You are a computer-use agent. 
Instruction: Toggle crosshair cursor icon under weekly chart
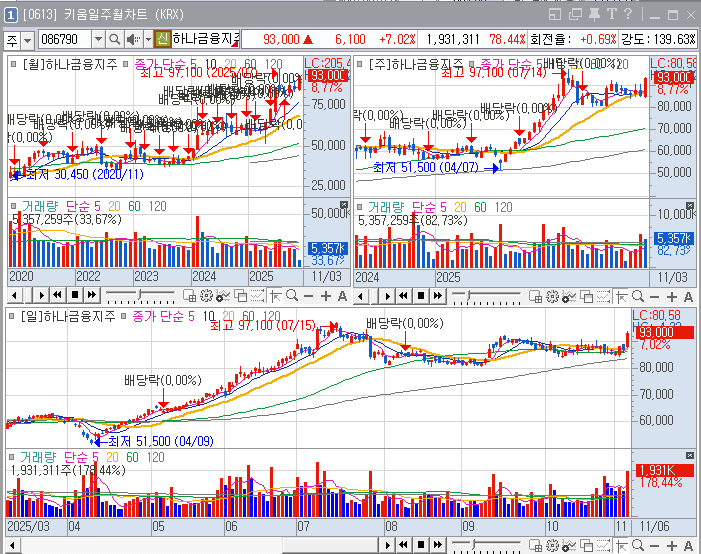pyautogui.click(x=621, y=296)
